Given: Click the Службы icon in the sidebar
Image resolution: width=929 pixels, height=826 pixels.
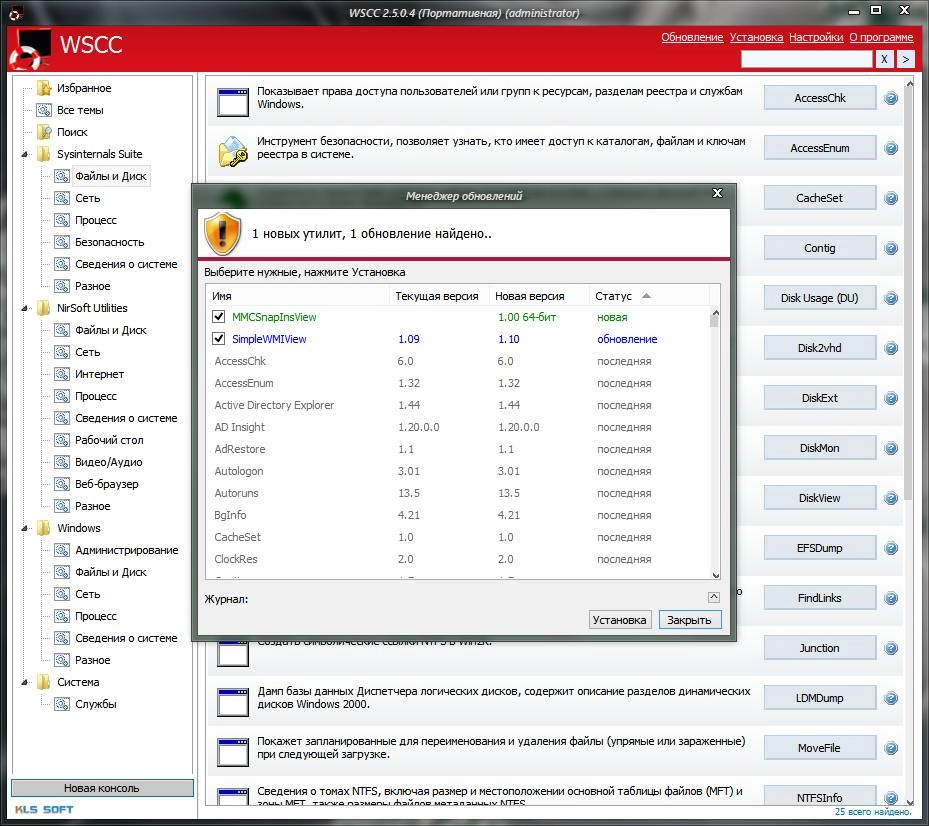Looking at the screenshot, I should click(x=62, y=704).
